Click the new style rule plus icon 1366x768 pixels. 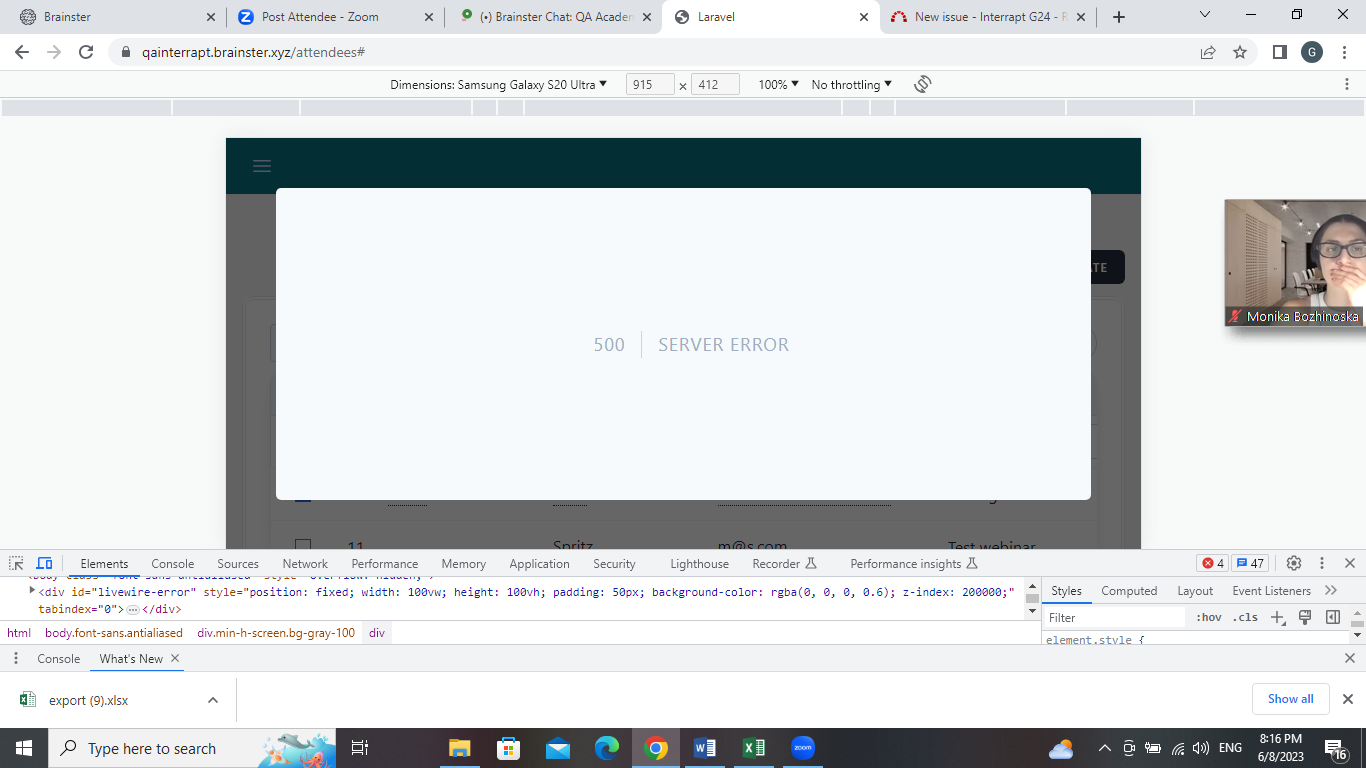1277,618
